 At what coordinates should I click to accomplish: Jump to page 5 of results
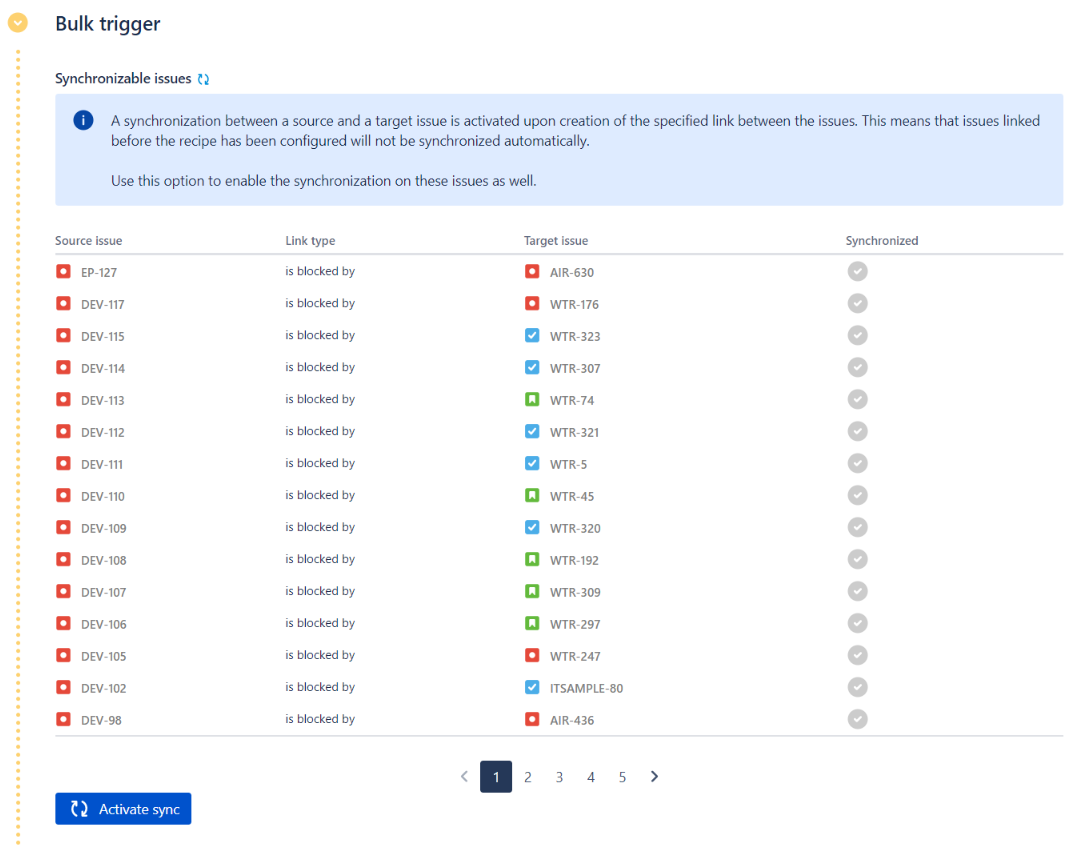click(622, 777)
